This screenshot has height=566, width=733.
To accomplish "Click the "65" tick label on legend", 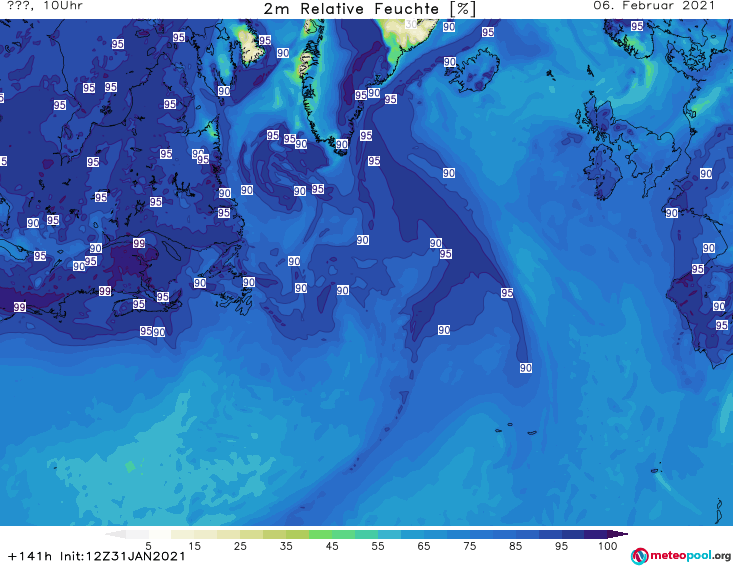I will pos(424,546).
